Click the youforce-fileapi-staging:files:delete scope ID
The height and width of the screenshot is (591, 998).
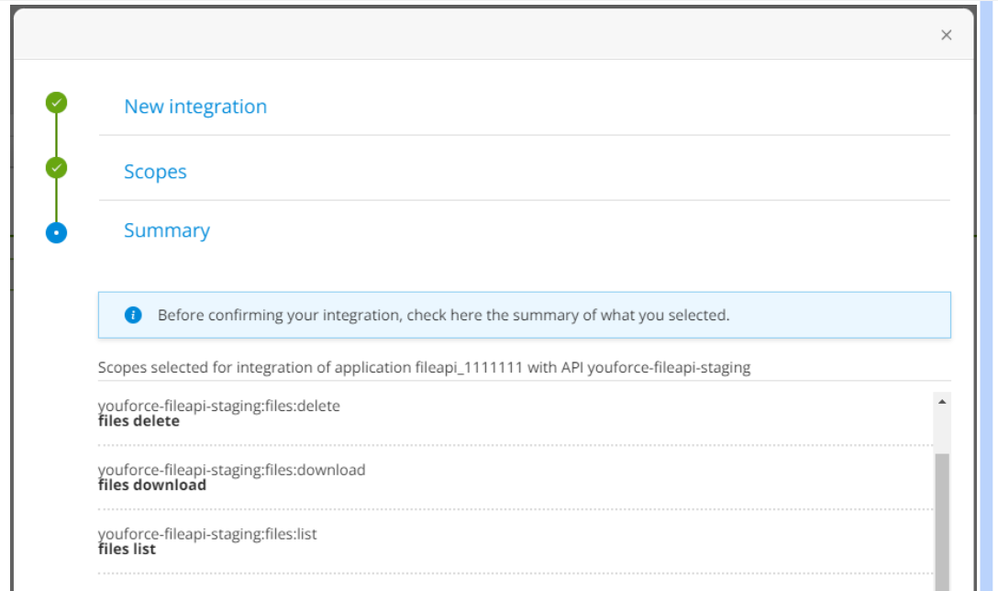[x=219, y=406]
